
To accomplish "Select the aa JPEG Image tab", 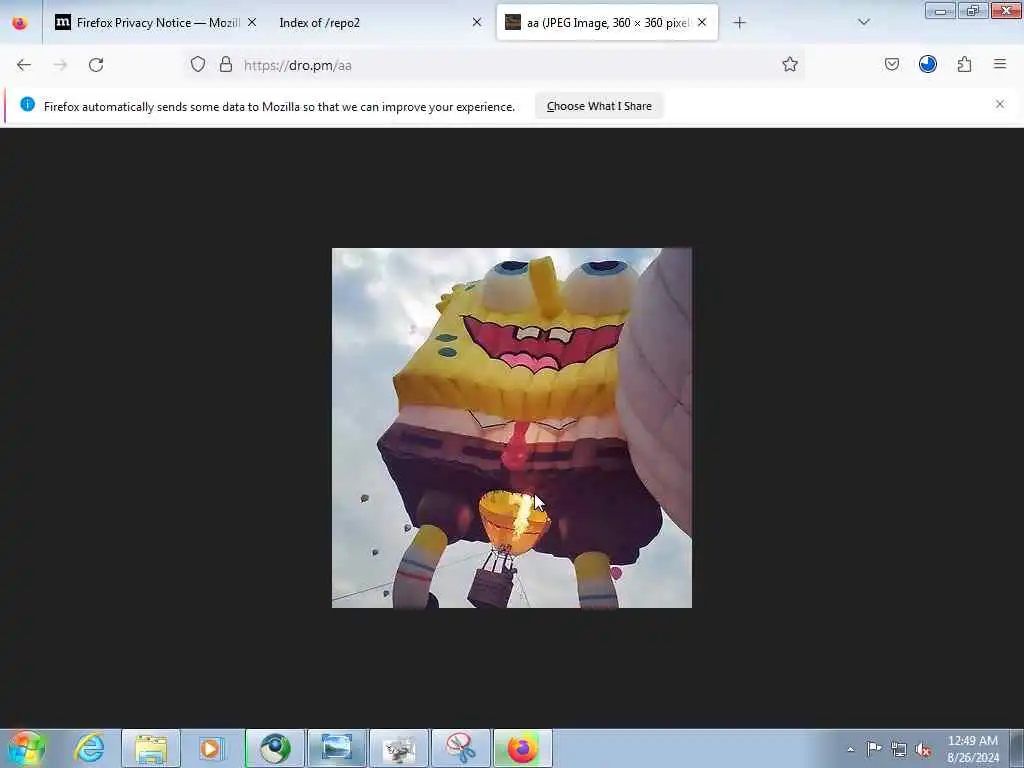I will [607, 23].
